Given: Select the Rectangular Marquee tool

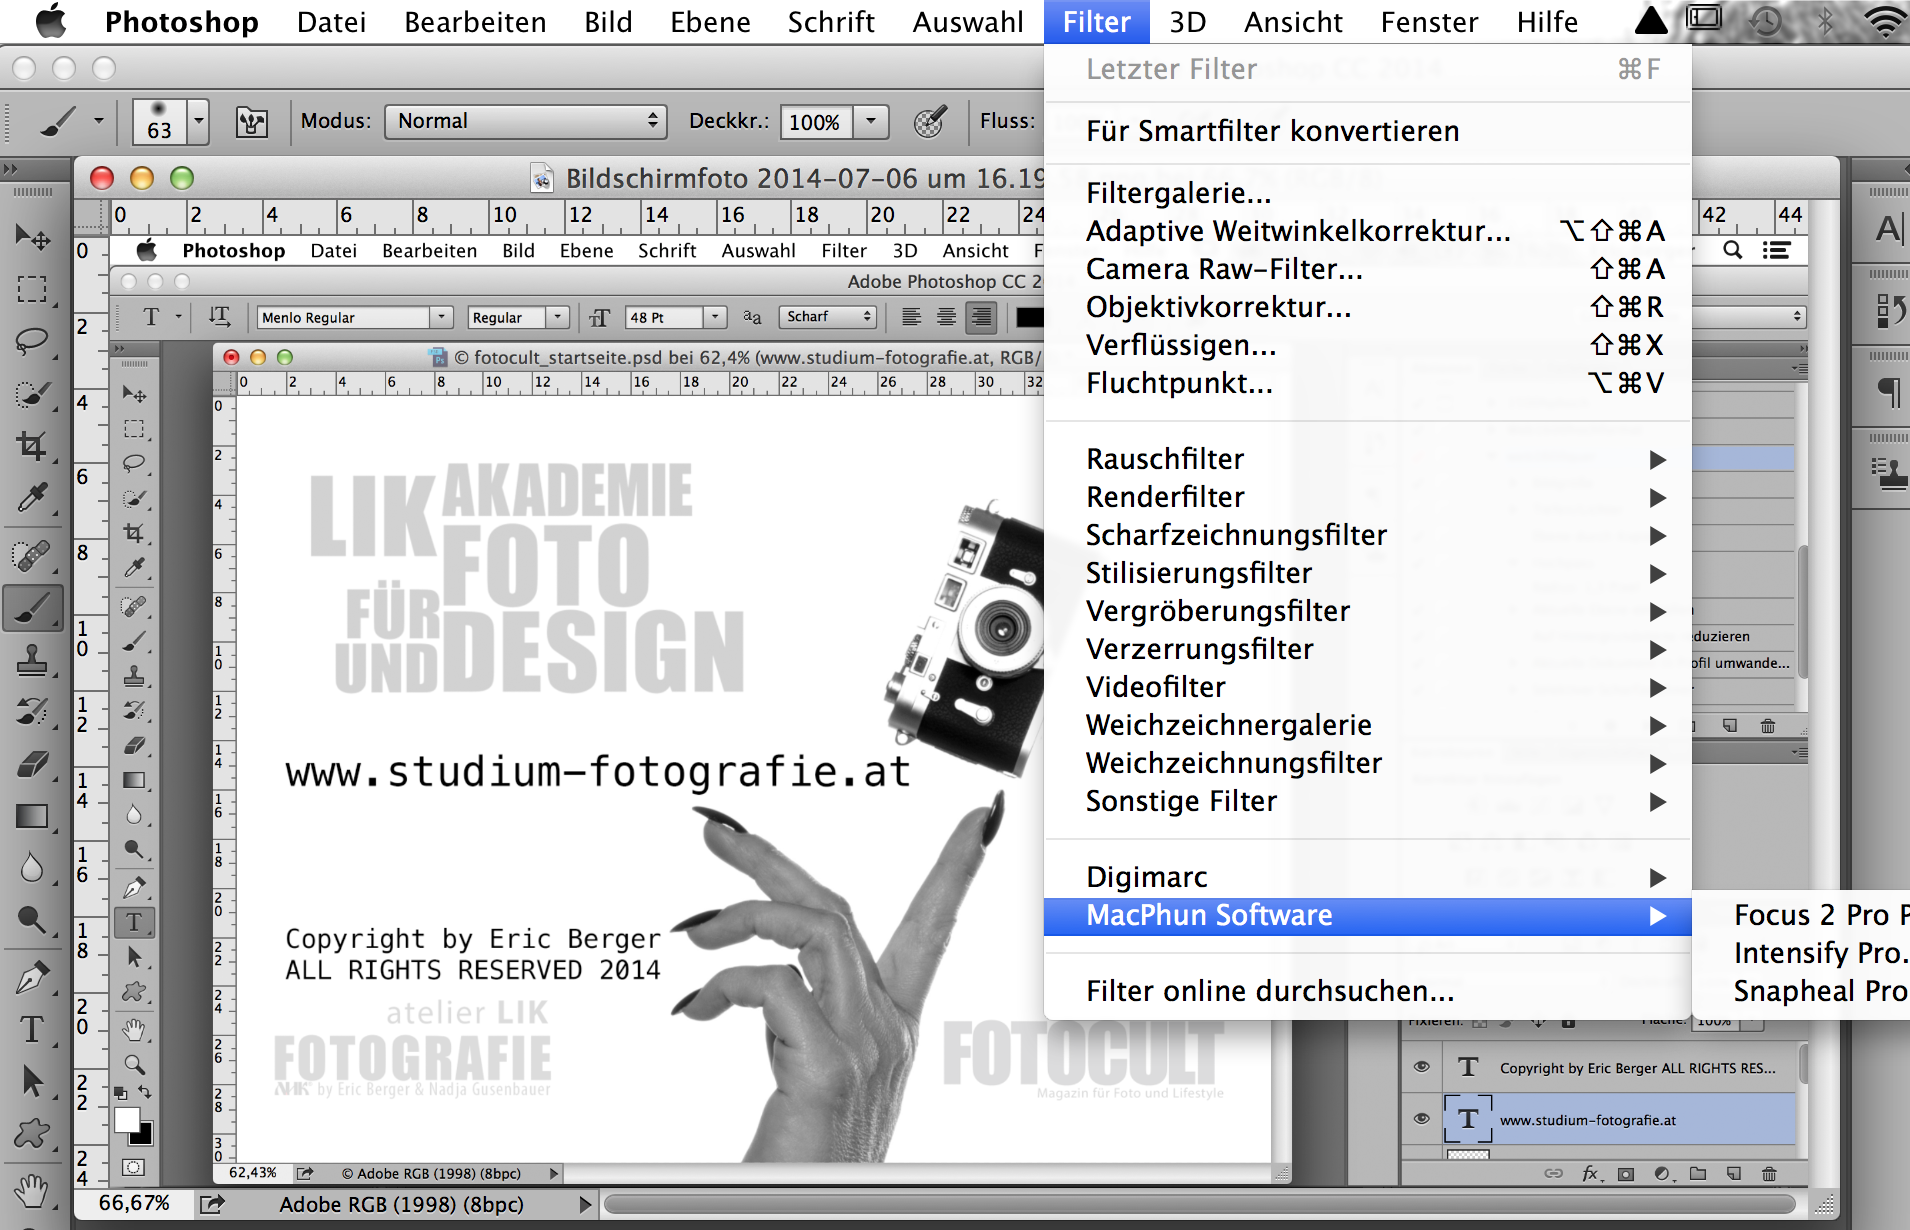Looking at the screenshot, I should click(33, 290).
